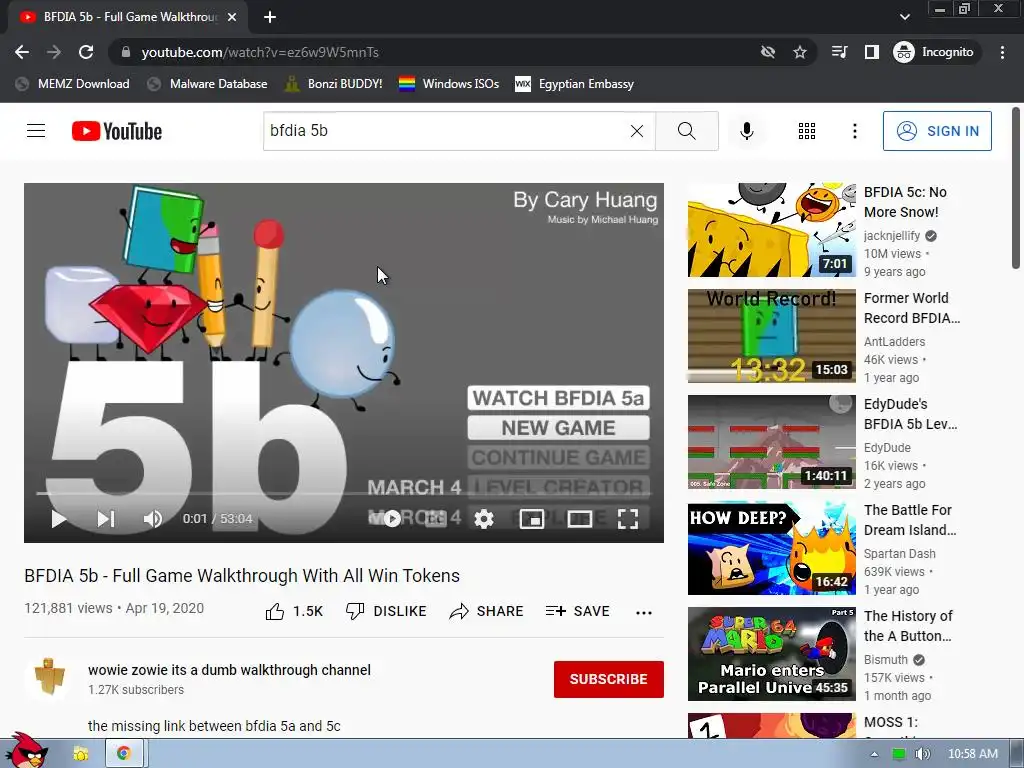The height and width of the screenshot is (768, 1024).
Task: Open the Egyptian Embassy bookmark
Action: pos(575,84)
